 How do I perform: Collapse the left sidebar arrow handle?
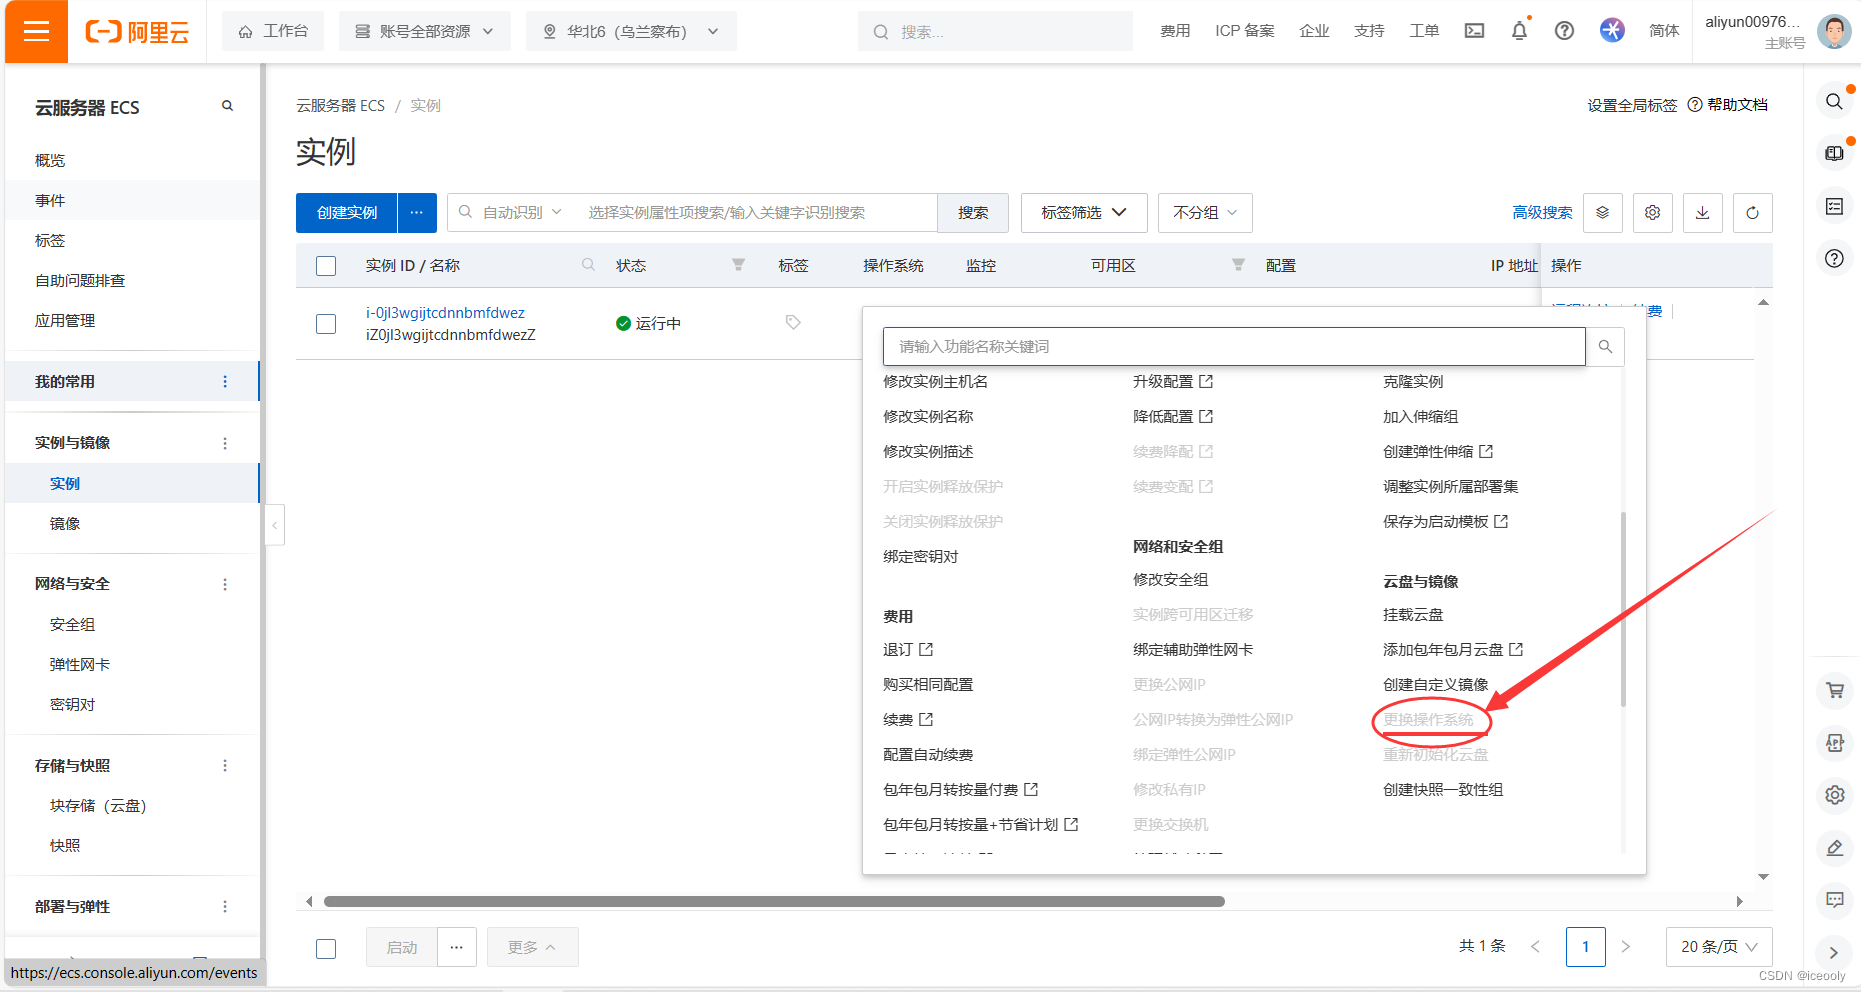point(275,525)
